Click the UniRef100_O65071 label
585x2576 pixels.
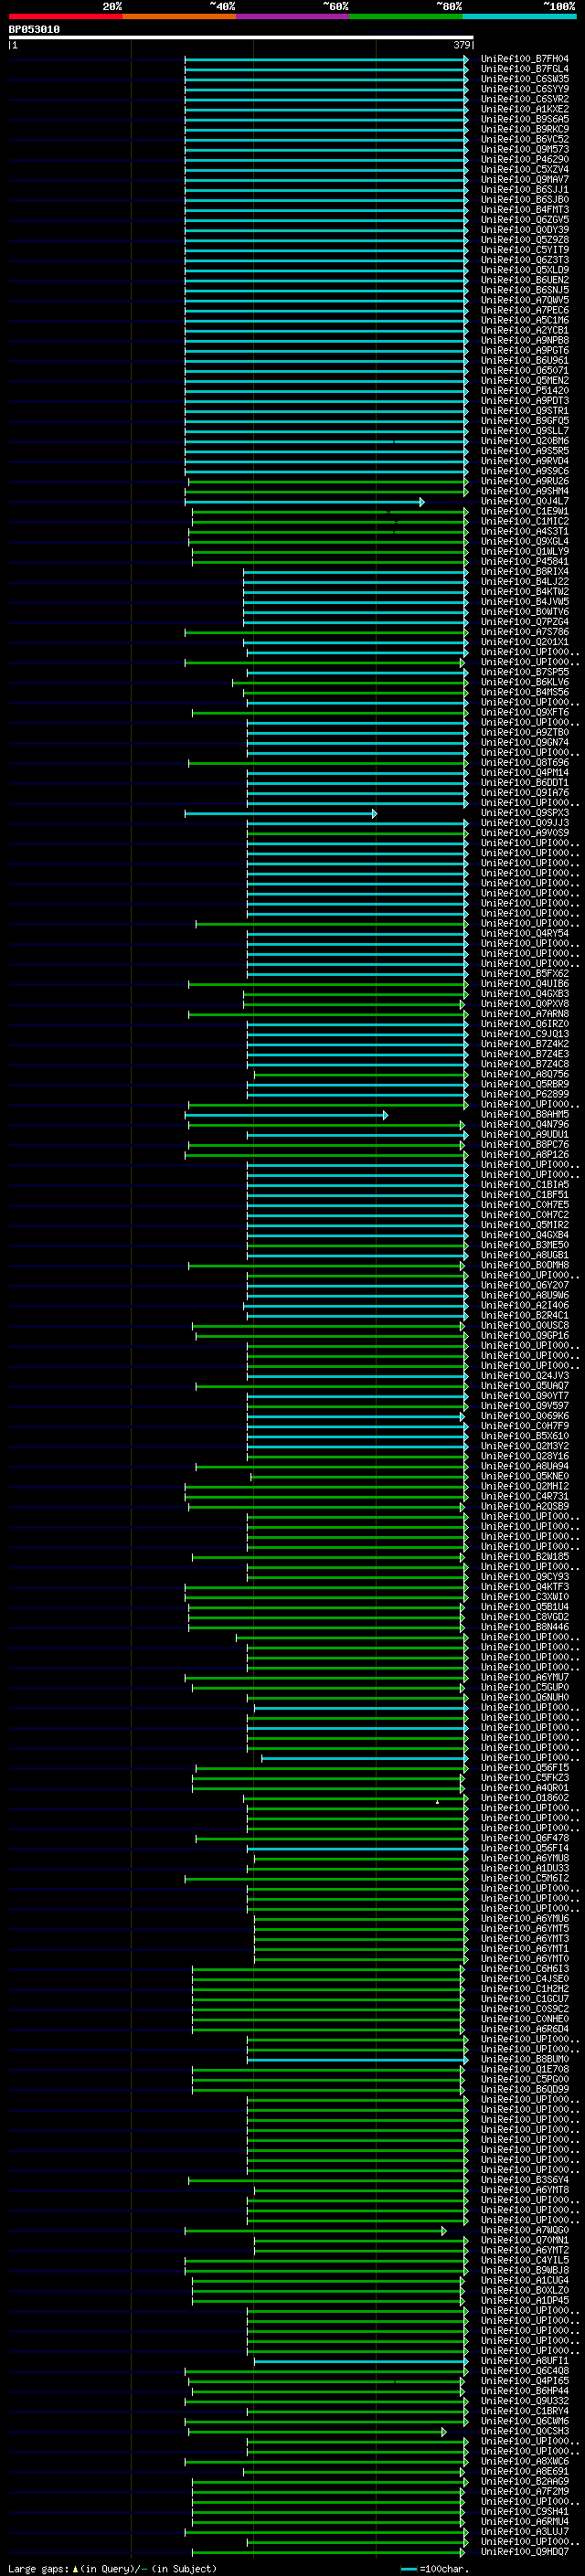(x=525, y=371)
